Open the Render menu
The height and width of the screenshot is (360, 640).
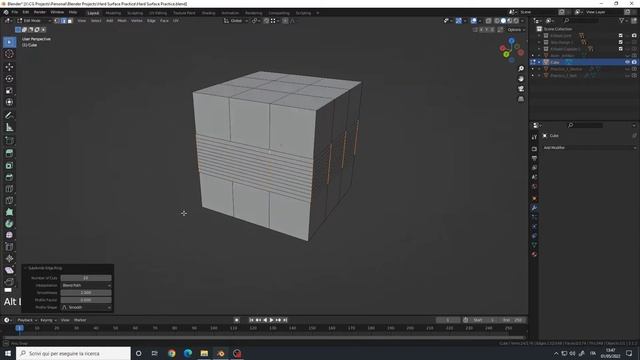click(x=40, y=12)
